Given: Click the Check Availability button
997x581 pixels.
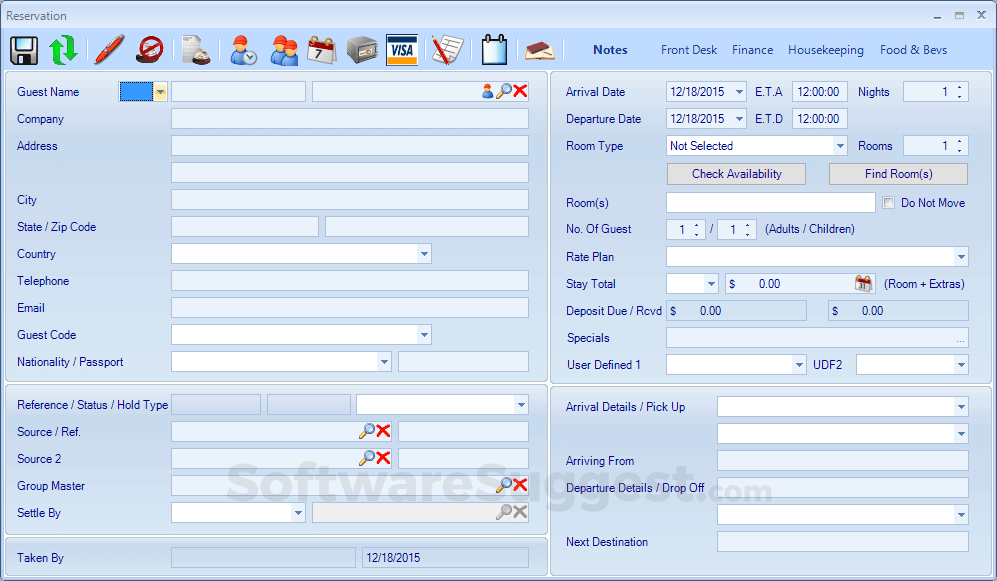Looking at the screenshot, I should coord(736,174).
